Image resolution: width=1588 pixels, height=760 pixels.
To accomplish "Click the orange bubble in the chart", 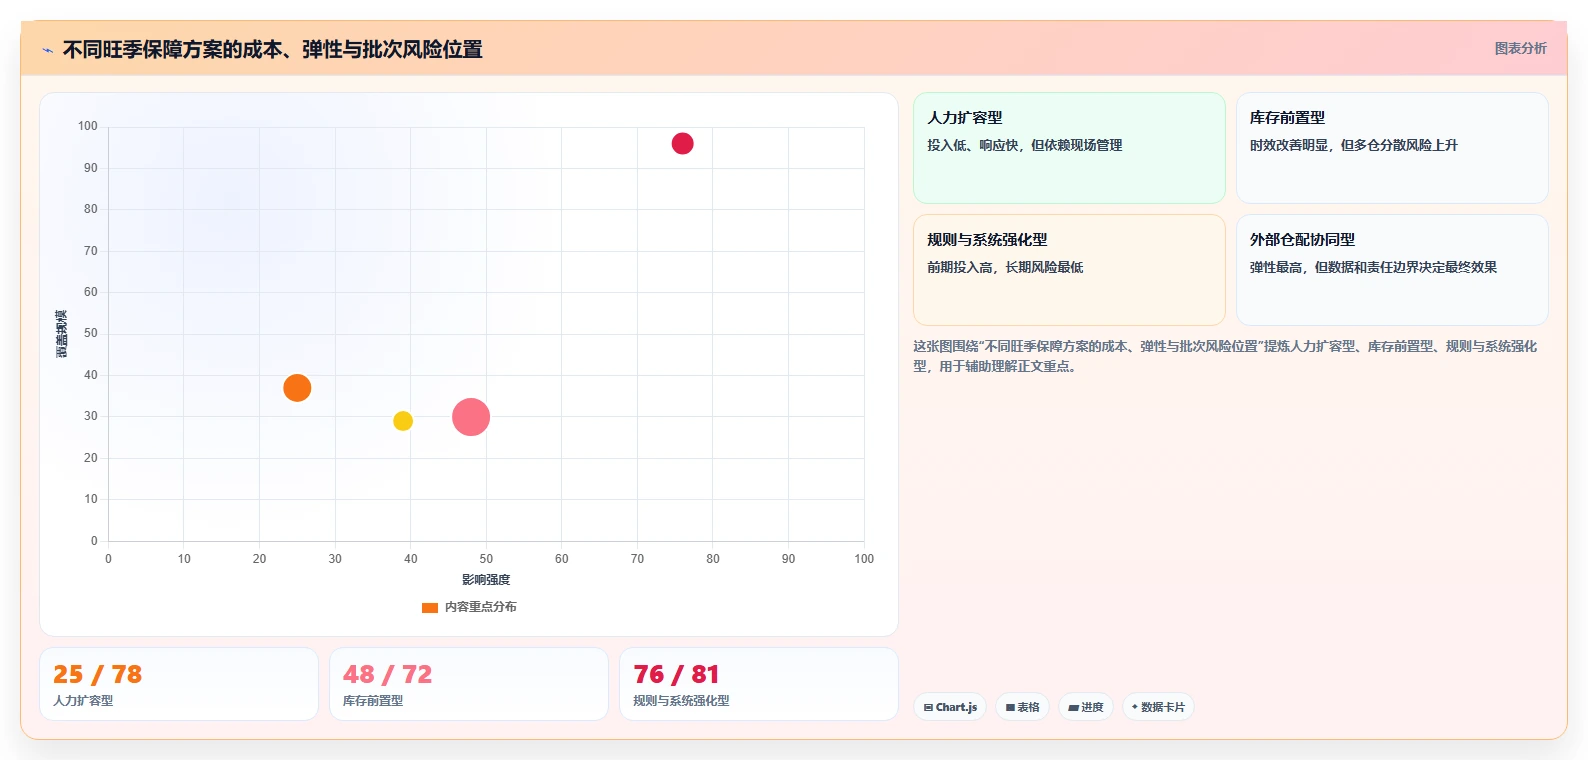I will [x=297, y=387].
